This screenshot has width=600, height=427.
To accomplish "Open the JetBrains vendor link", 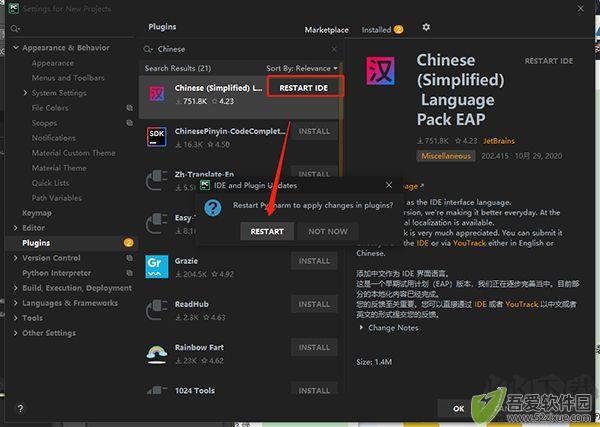I will click(499, 141).
